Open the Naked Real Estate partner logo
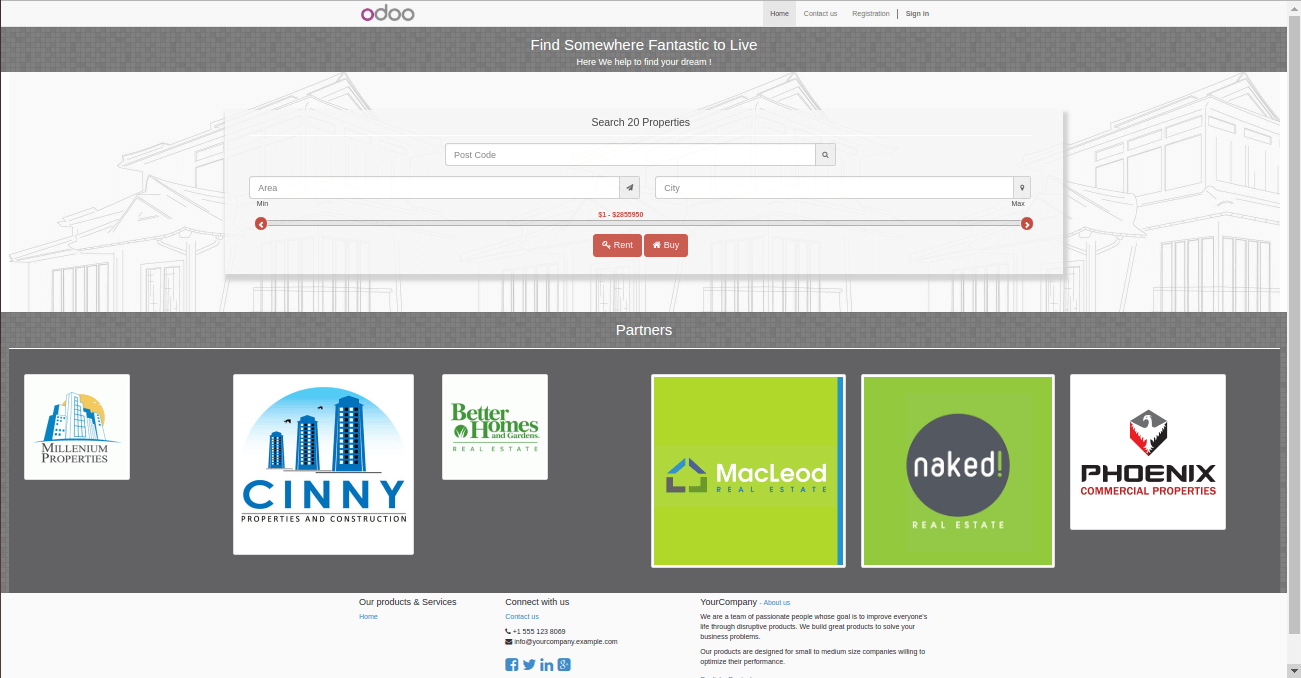Image resolution: width=1301 pixels, height=678 pixels. (x=958, y=471)
